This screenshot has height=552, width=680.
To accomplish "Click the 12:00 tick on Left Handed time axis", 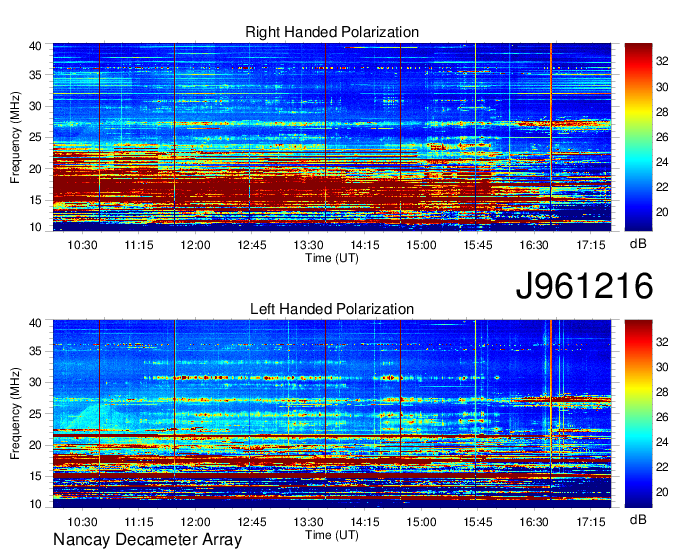I will point(195,522).
